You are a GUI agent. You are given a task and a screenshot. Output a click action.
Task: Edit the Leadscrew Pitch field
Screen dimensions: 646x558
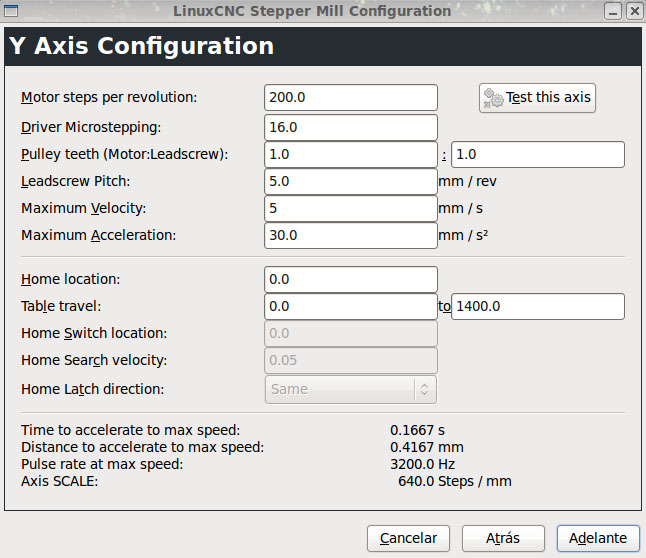351,181
